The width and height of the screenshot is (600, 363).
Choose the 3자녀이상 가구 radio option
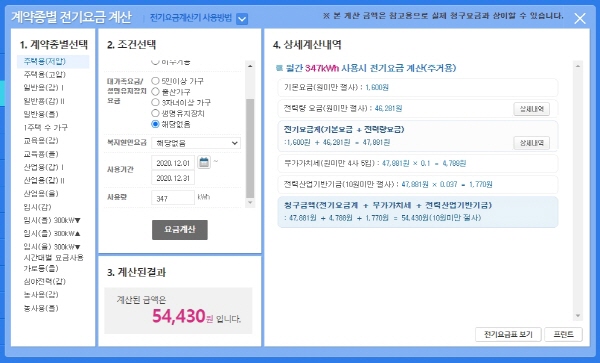click(x=155, y=103)
